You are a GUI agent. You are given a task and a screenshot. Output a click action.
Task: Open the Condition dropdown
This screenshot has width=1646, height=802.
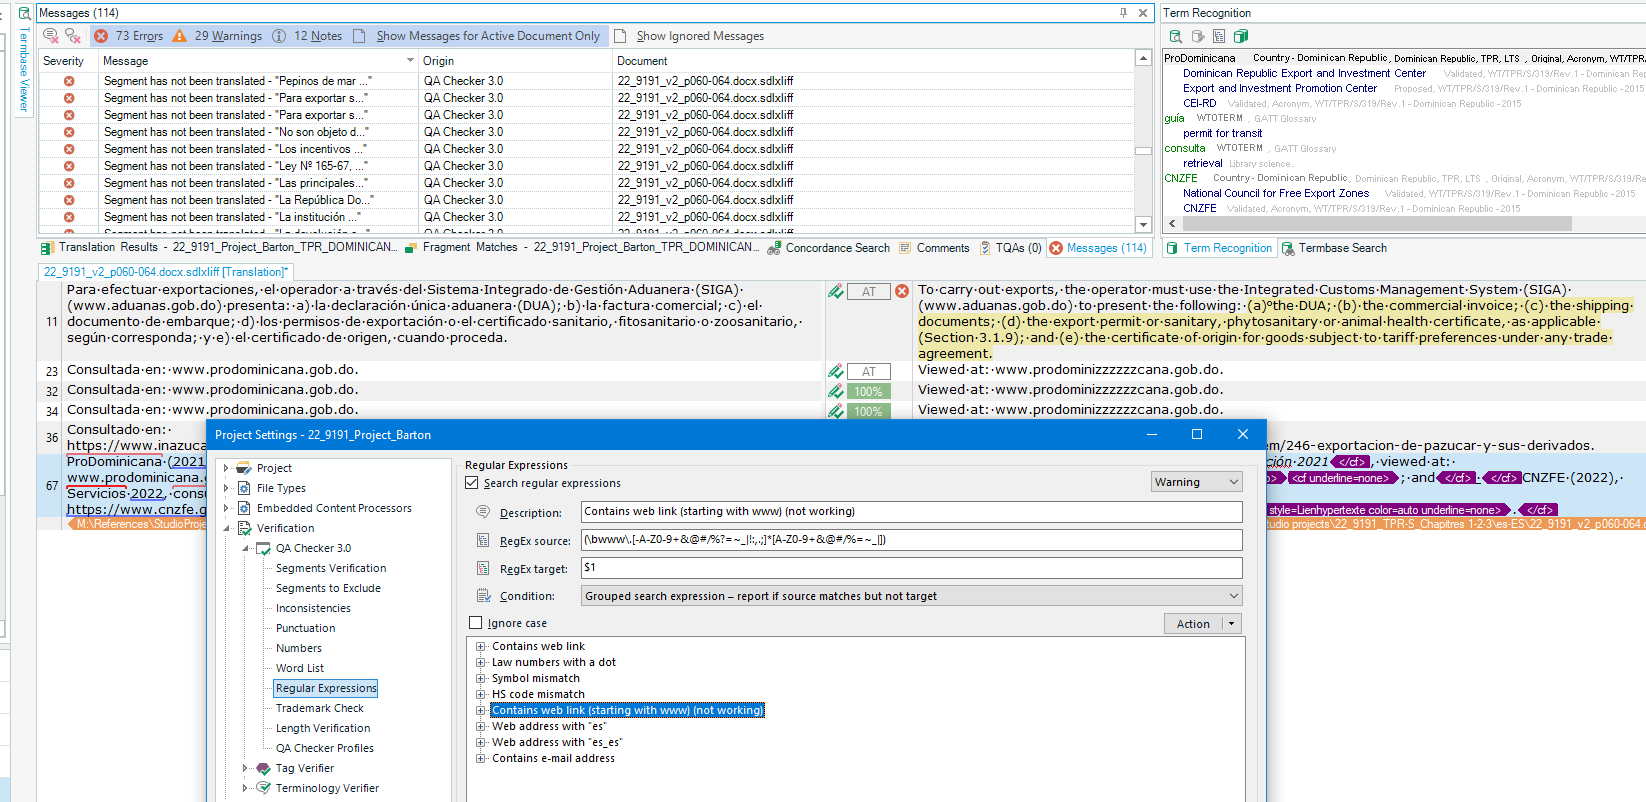coord(912,596)
